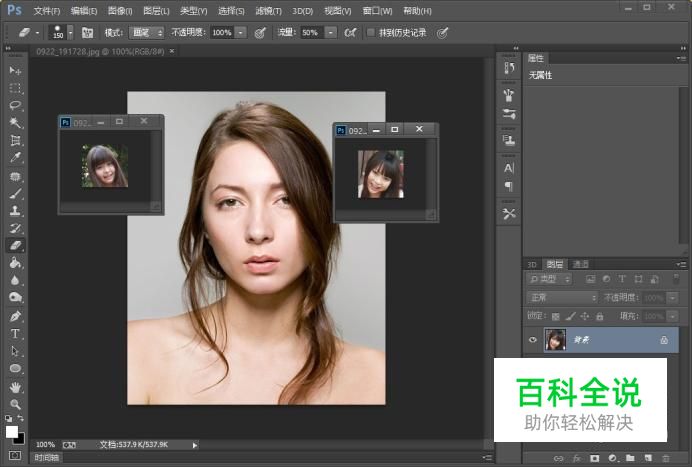Select the Move tool
Screen dimensions: 692x467
[x=15, y=71]
